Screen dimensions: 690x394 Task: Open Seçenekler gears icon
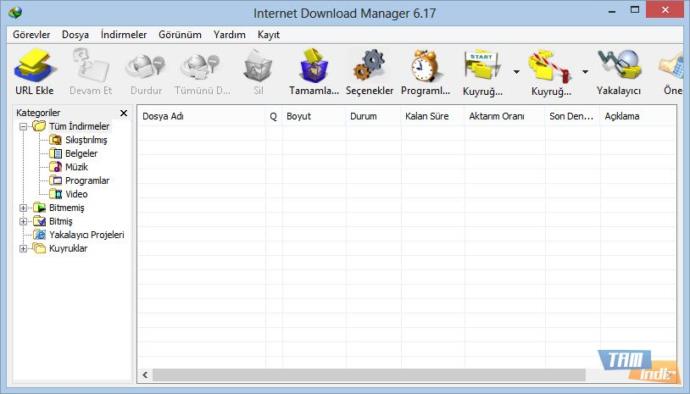click(369, 66)
